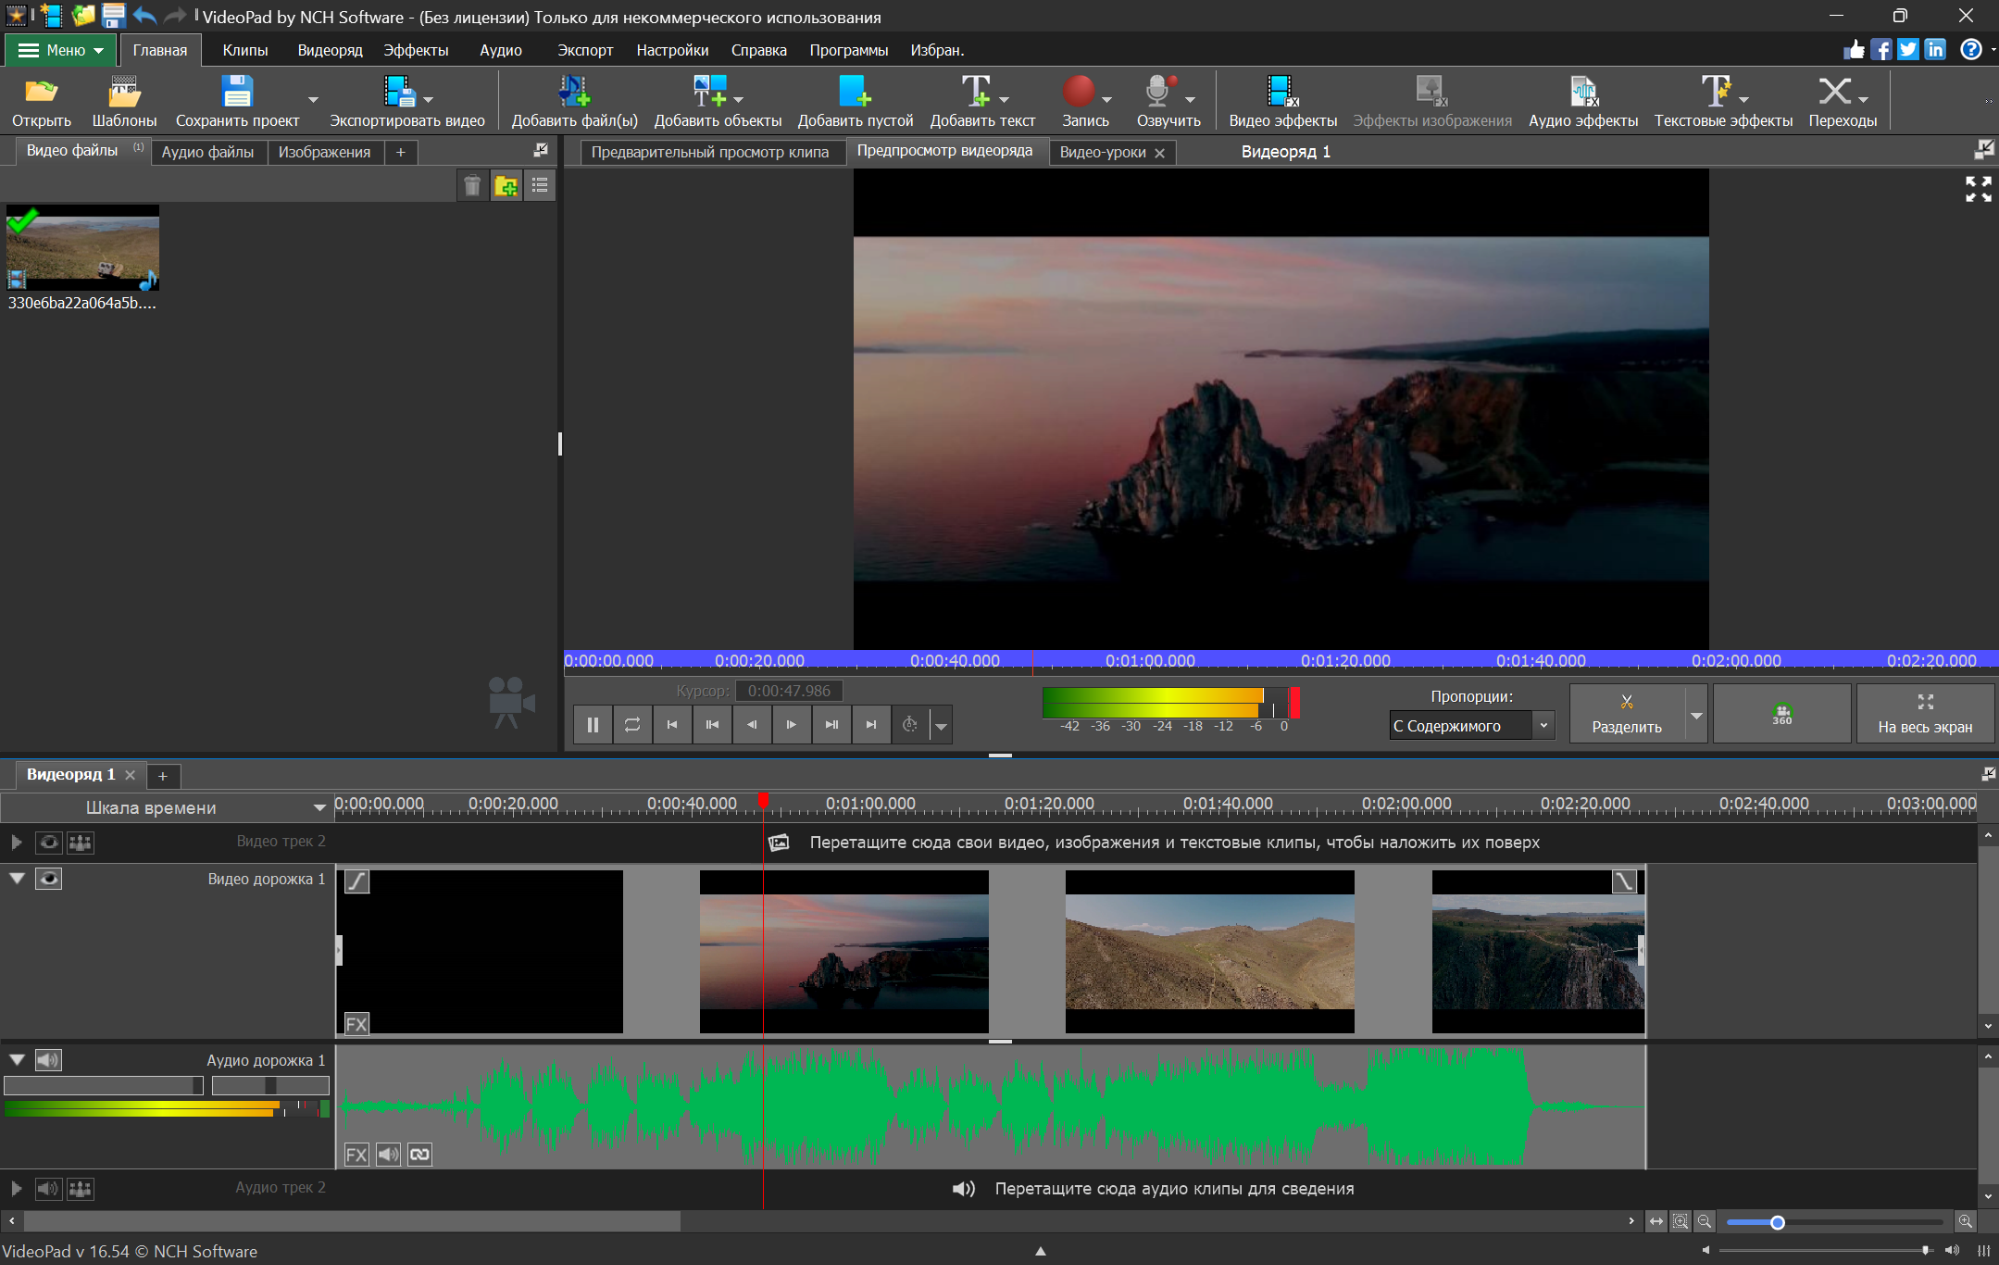Open the Экспорт ribbon tab
Image resolution: width=1999 pixels, height=1265 pixels.
click(x=585, y=50)
